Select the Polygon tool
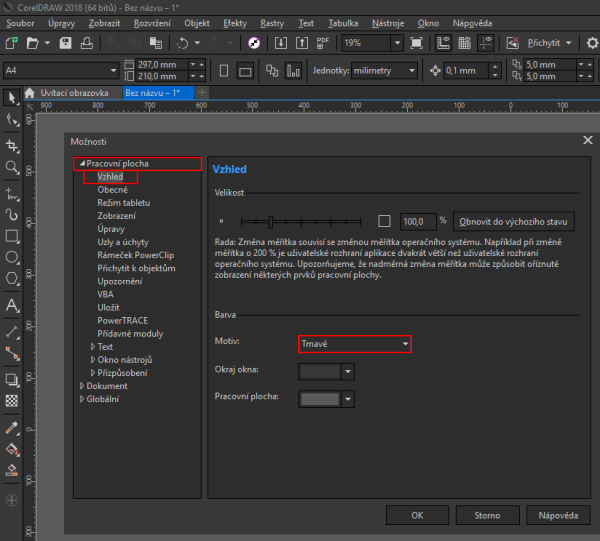 [x=11, y=279]
